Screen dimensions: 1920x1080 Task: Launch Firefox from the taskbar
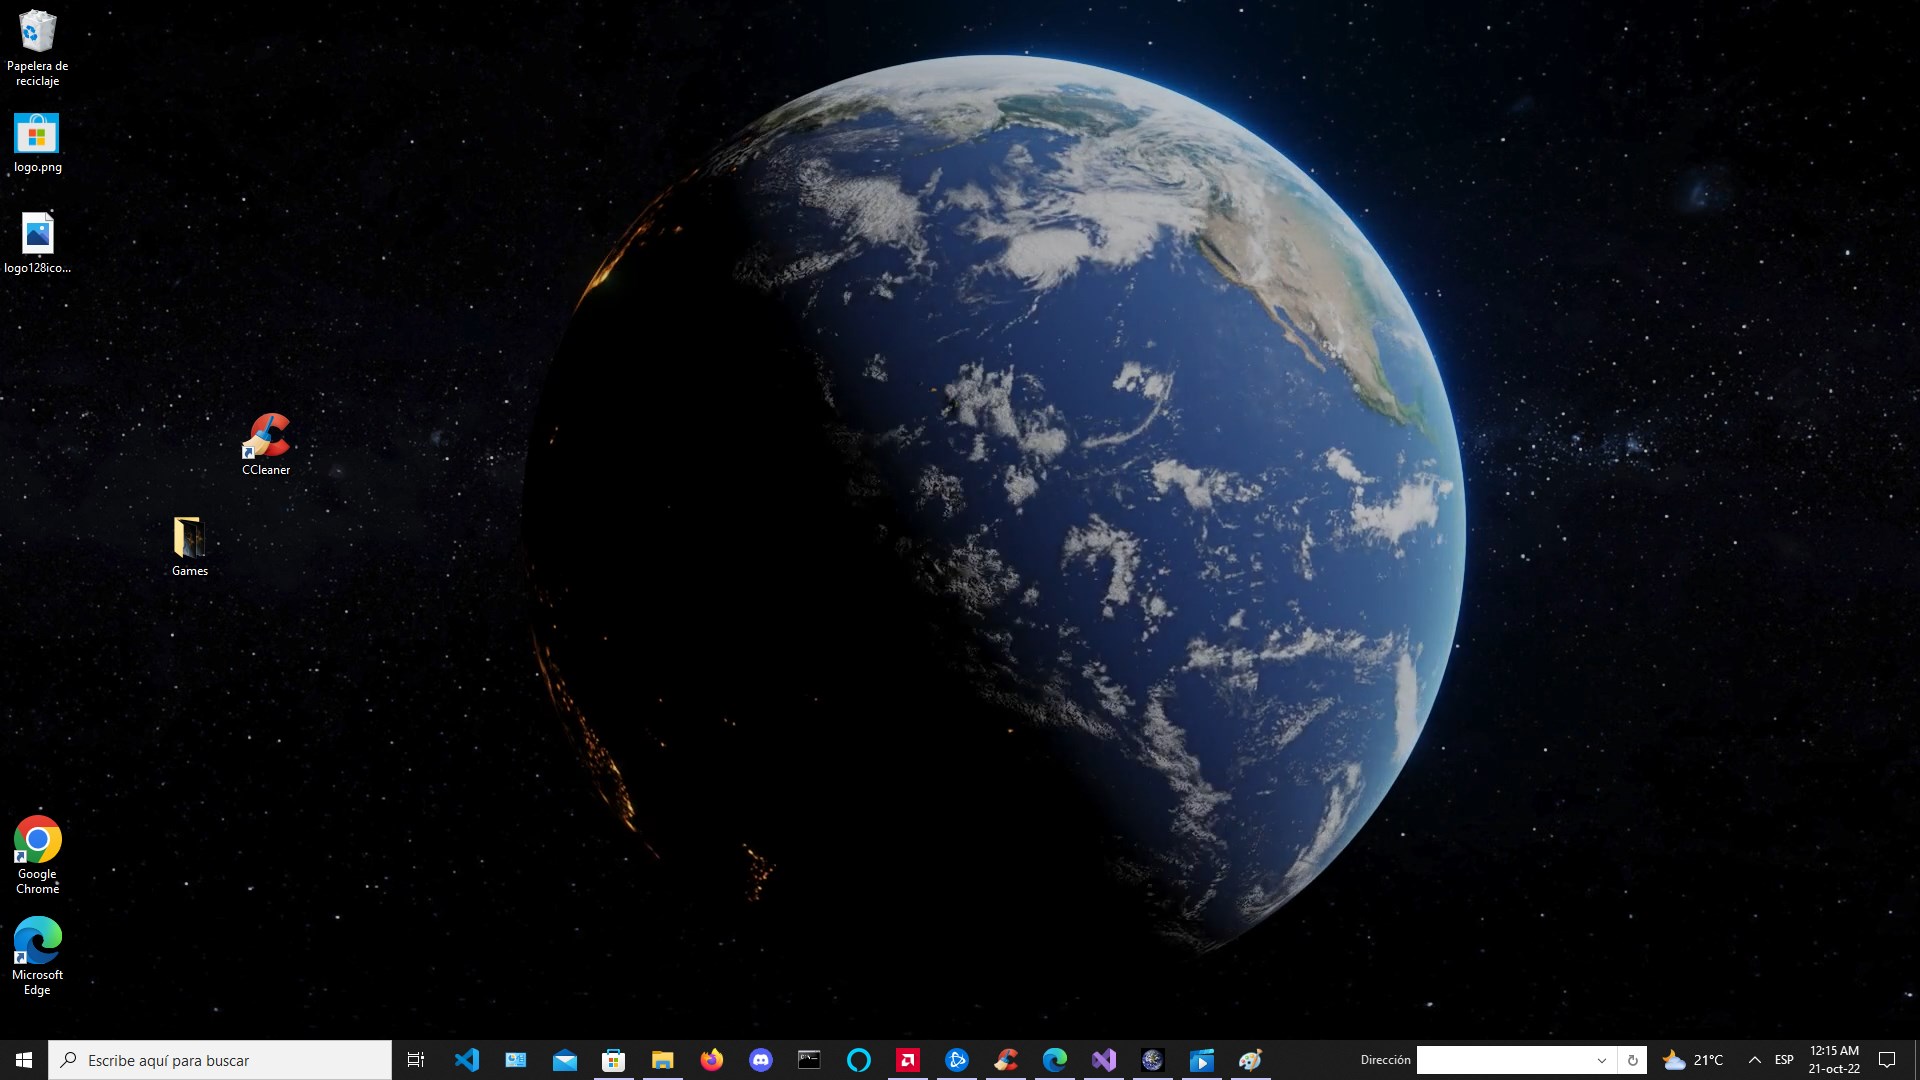click(x=711, y=1059)
